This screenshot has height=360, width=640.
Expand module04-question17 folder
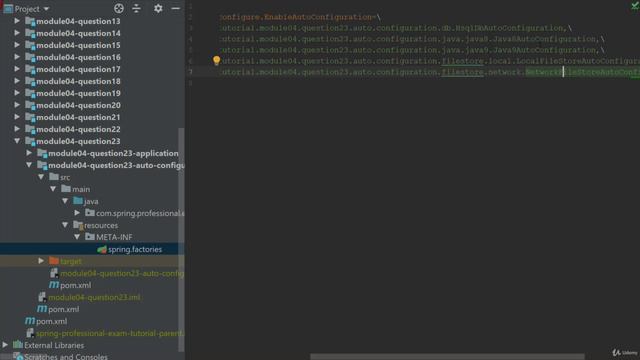[x=17, y=69]
